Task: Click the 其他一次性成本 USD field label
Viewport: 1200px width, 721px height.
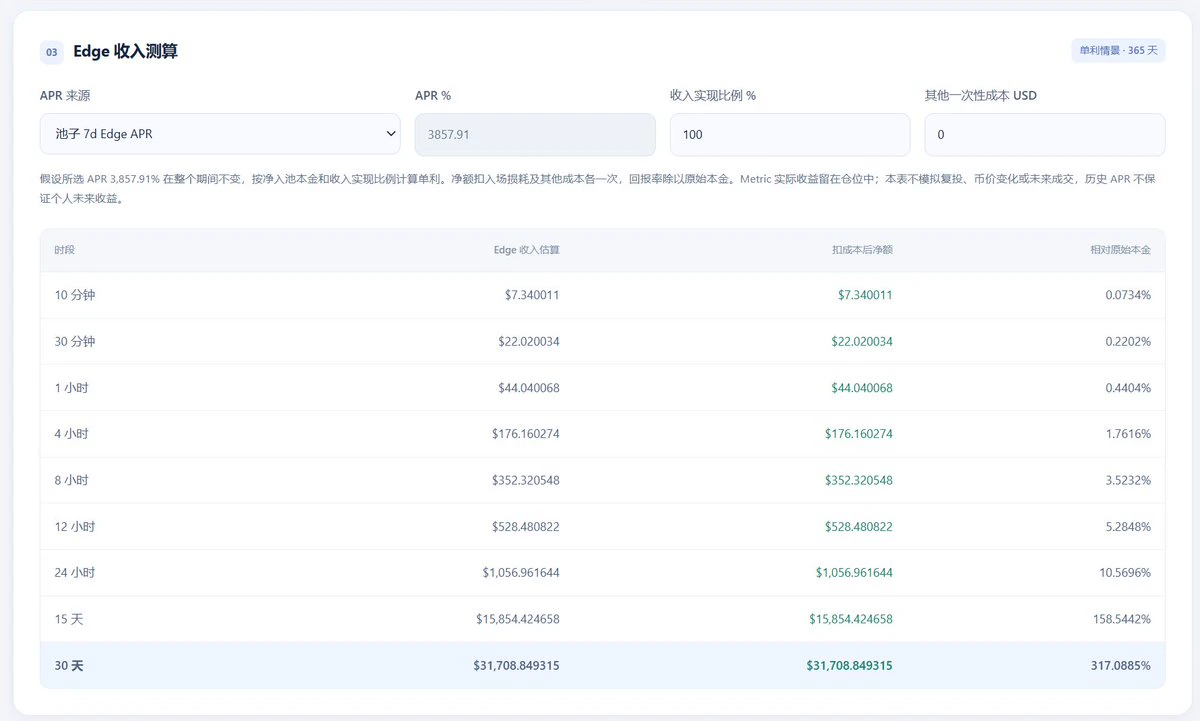Action: coord(981,95)
